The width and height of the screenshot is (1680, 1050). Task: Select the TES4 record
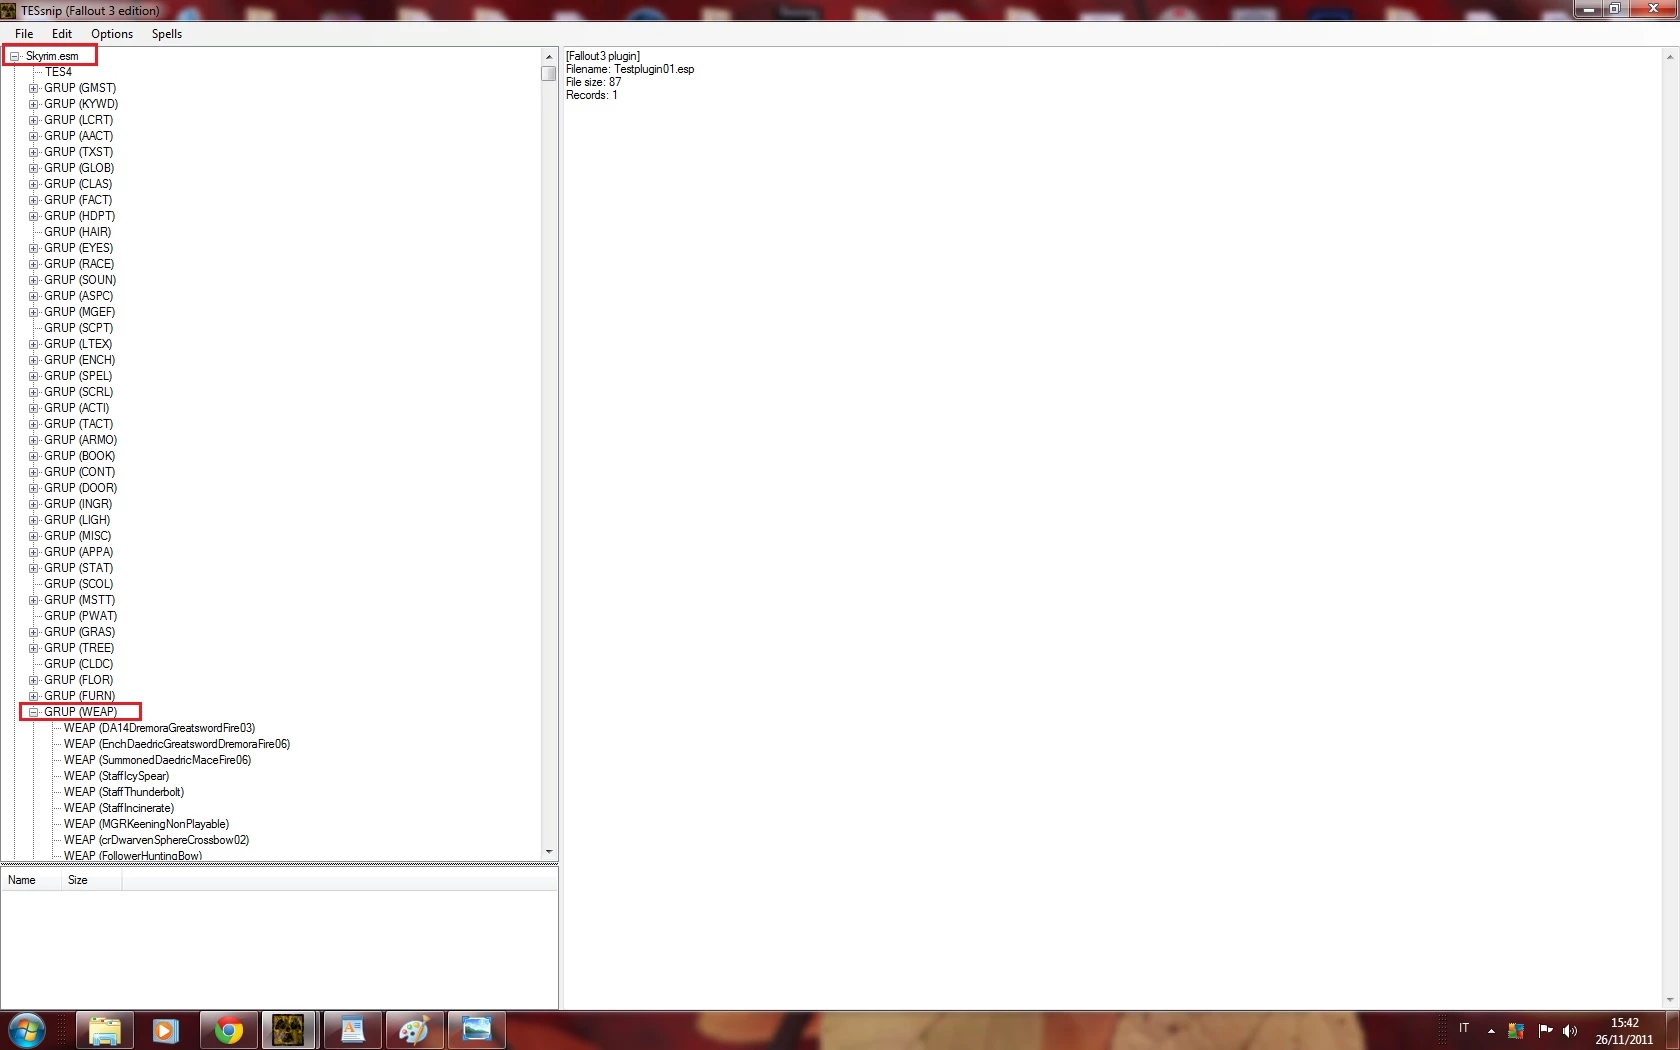58,72
